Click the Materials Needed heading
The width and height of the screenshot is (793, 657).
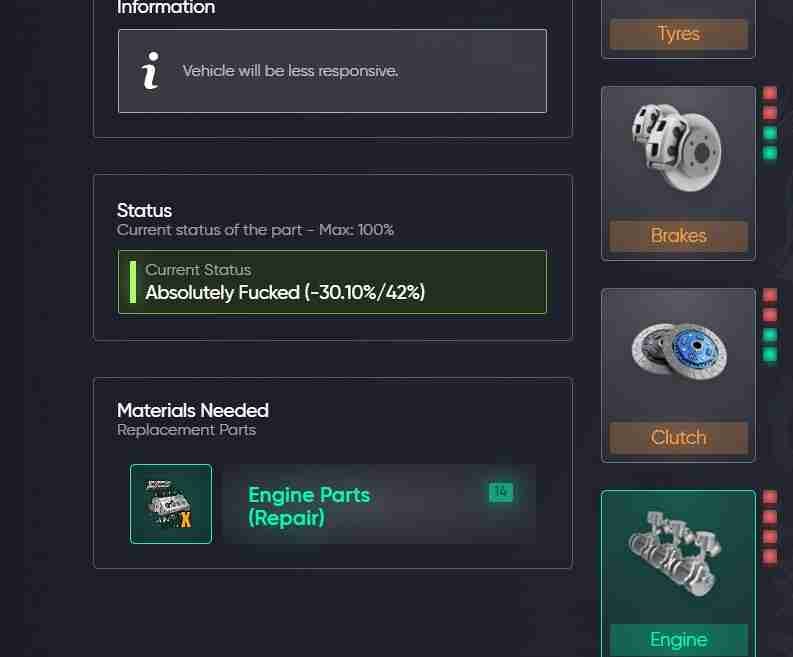(x=193, y=410)
